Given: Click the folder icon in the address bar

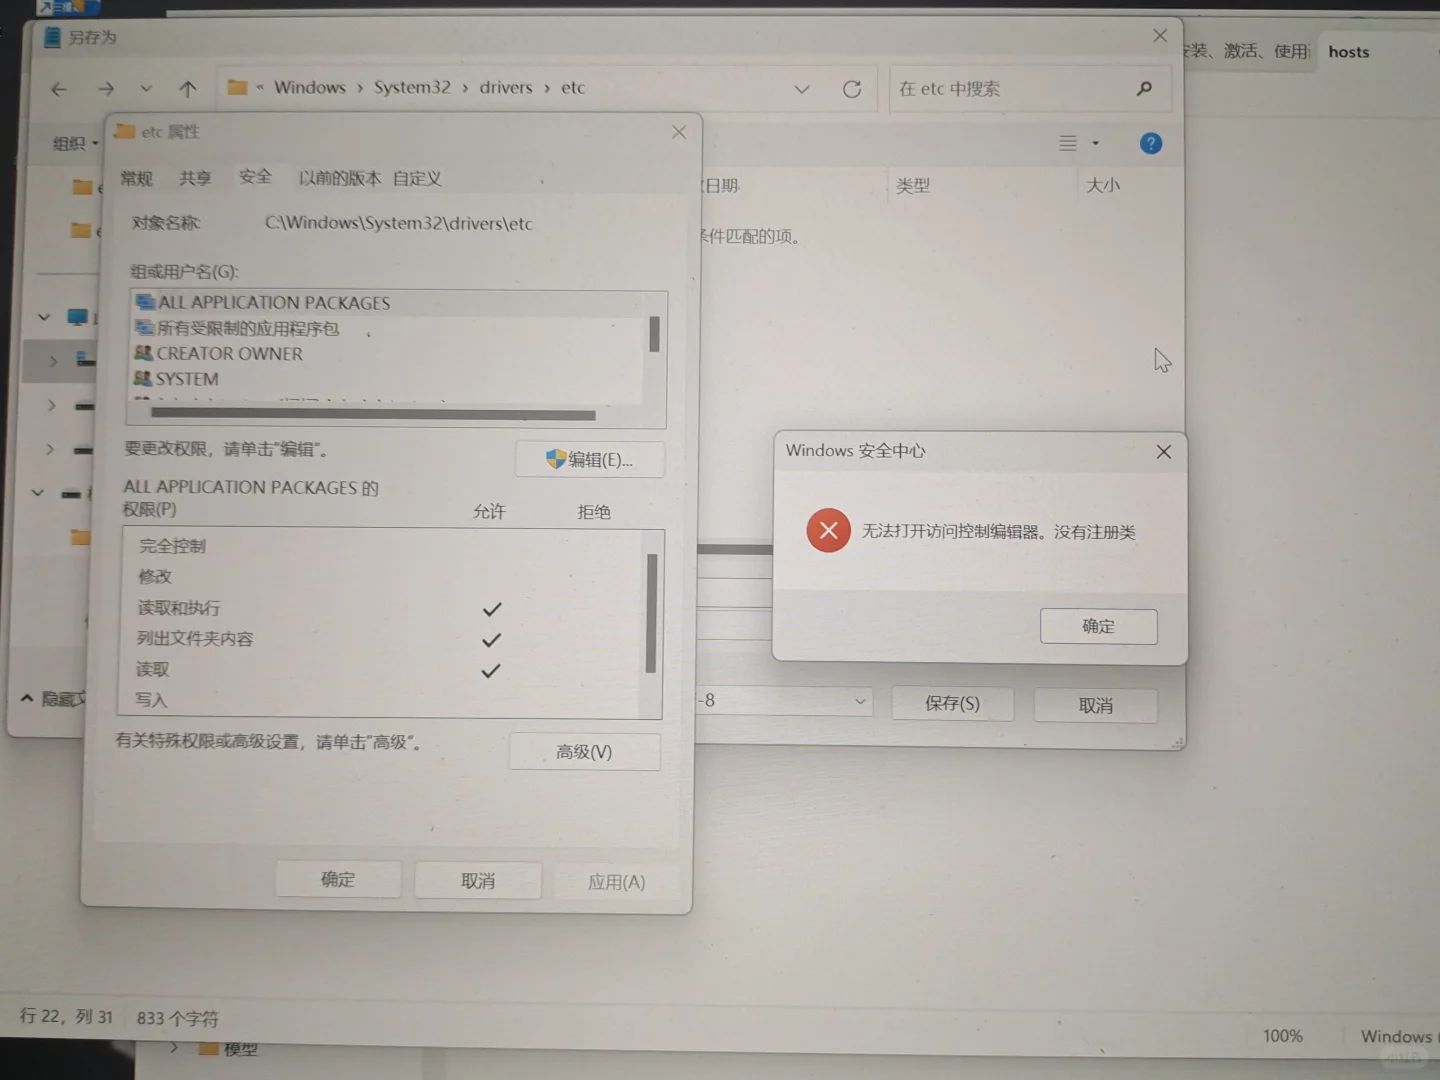Looking at the screenshot, I should (237, 87).
